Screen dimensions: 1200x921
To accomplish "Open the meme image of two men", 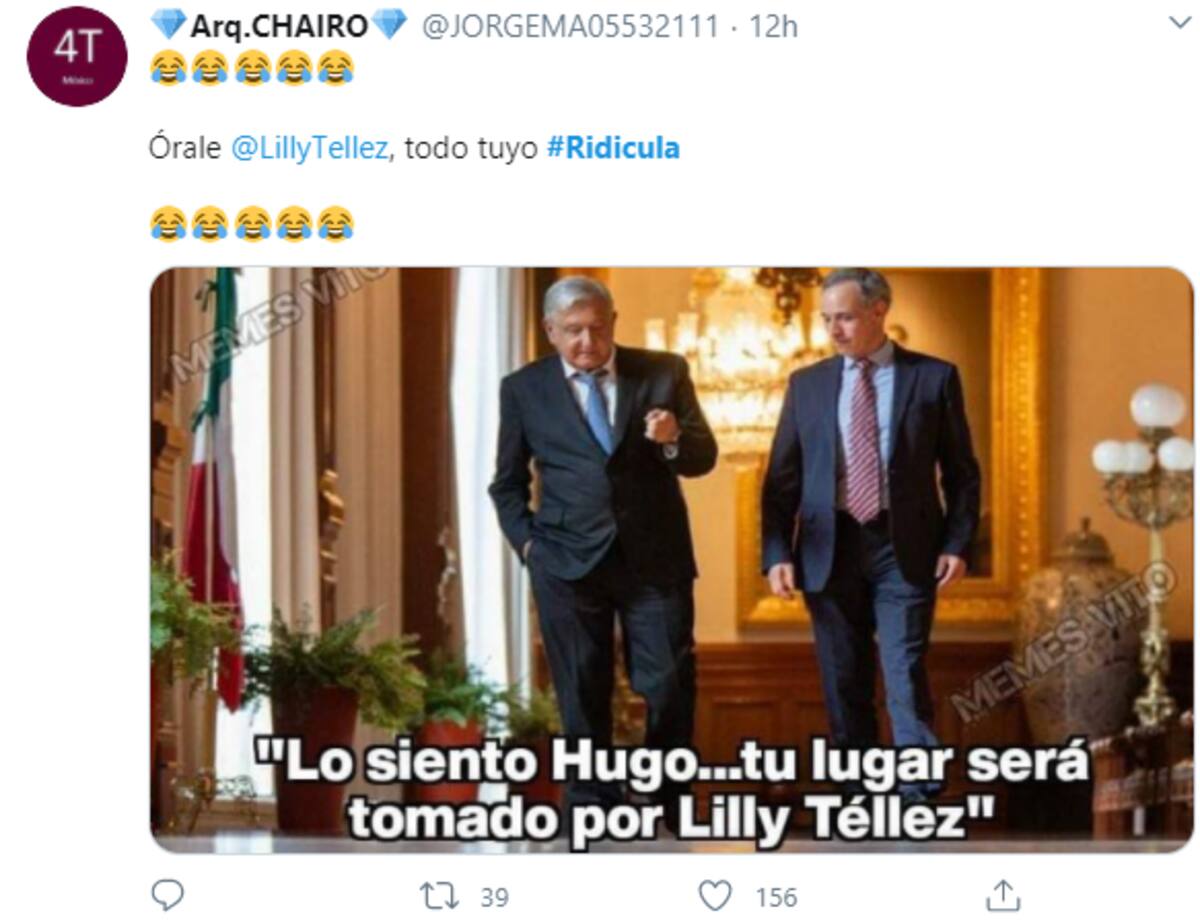I will 671,560.
